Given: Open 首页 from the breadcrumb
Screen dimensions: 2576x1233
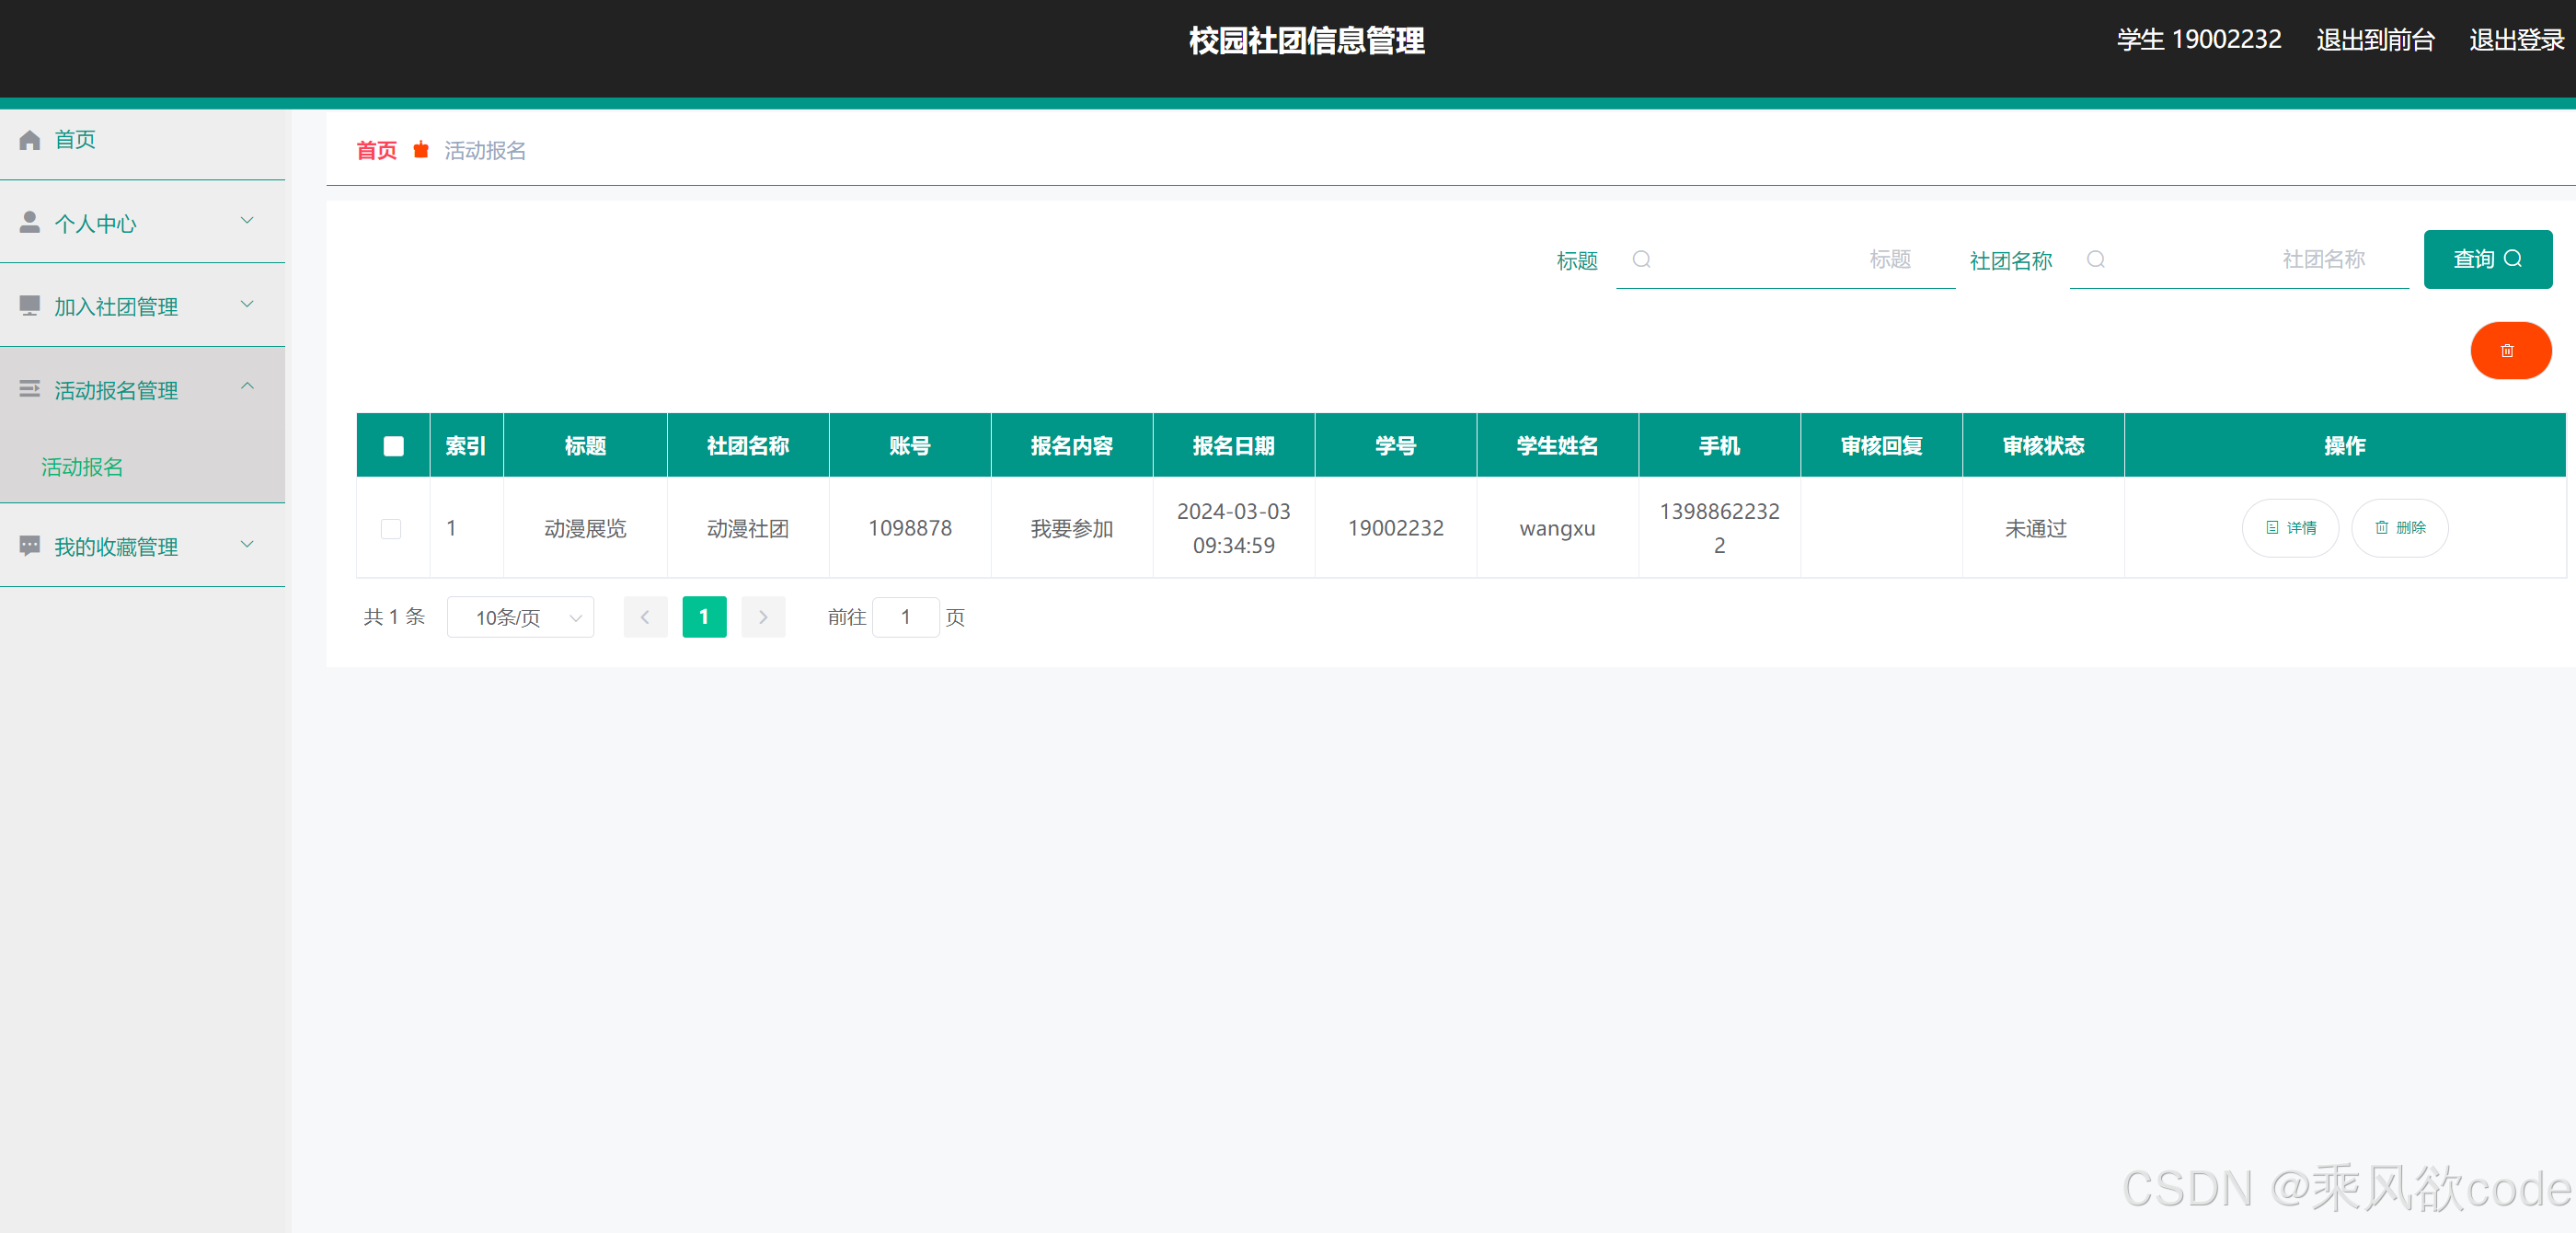Looking at the screenshot, I should pos(376,149).
